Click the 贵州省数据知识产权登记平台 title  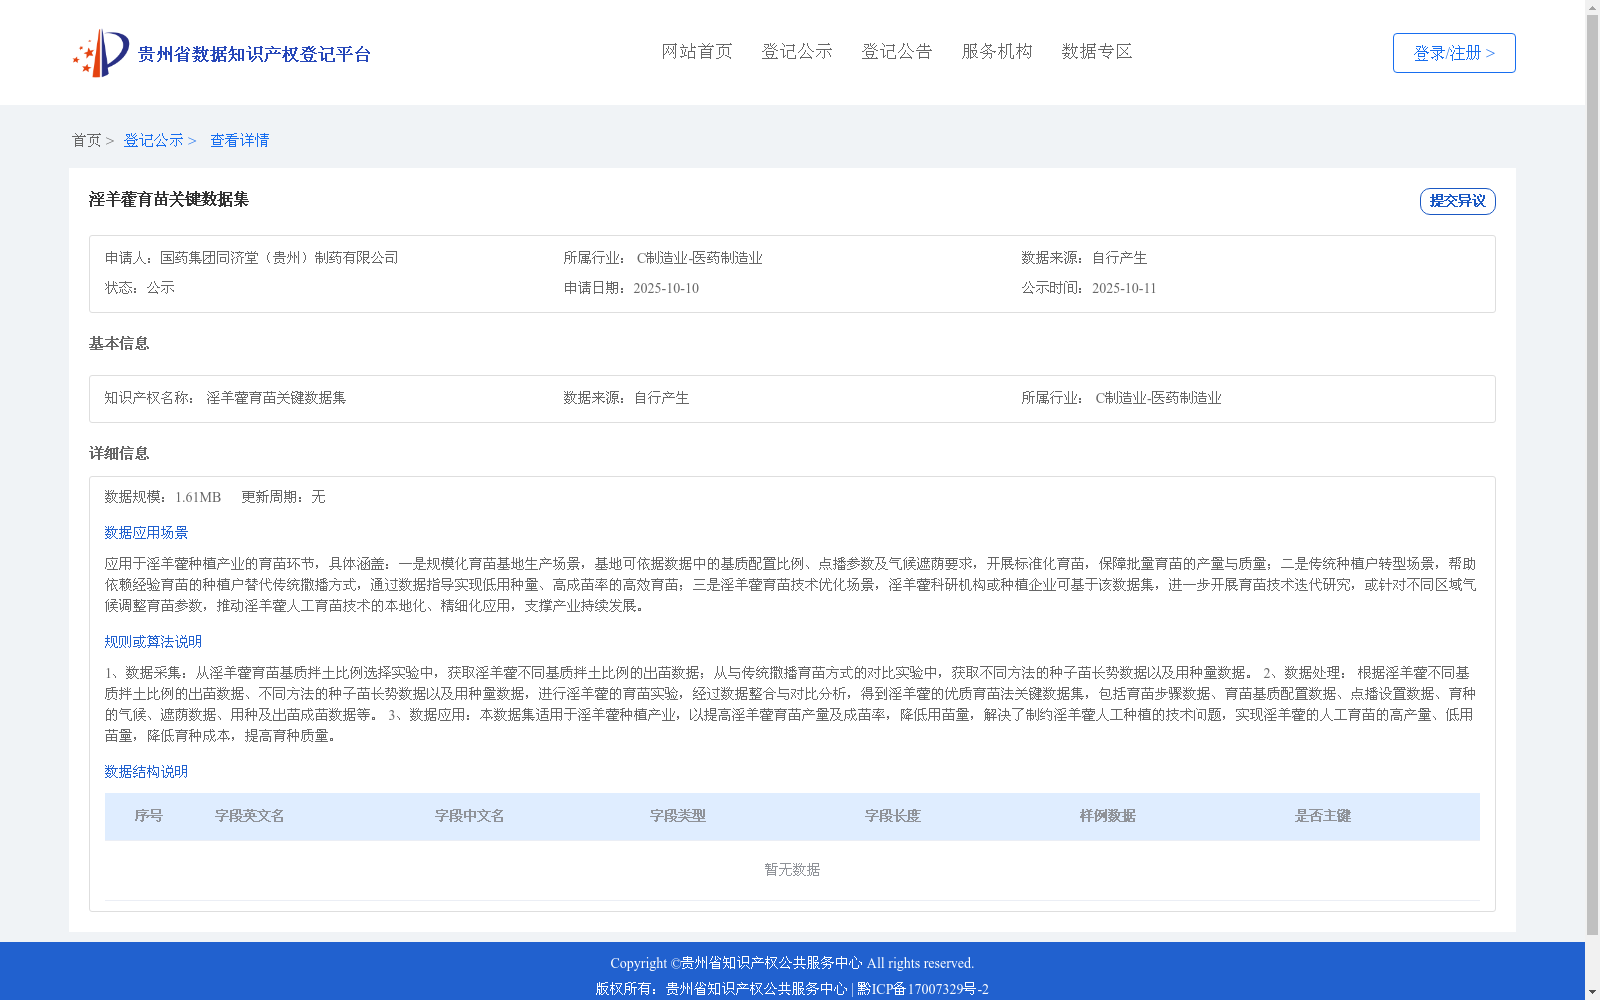click(x=254, y=54)
